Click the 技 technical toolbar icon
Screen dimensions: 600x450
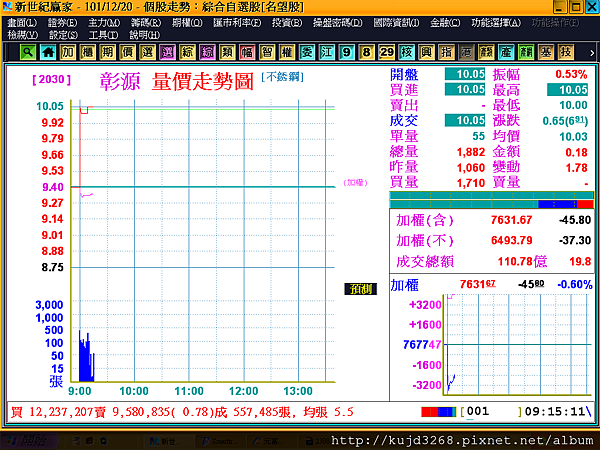(565, 52)
